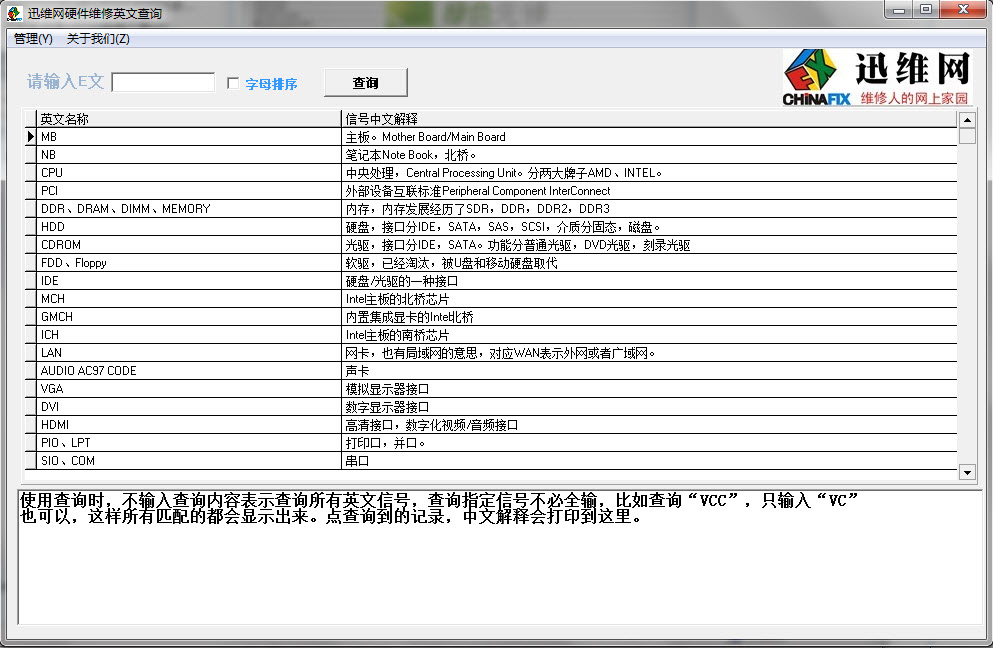Click the cell 主板。Mother Board/Main Board
Screen dimensions: 993x648
coord(649,137)
